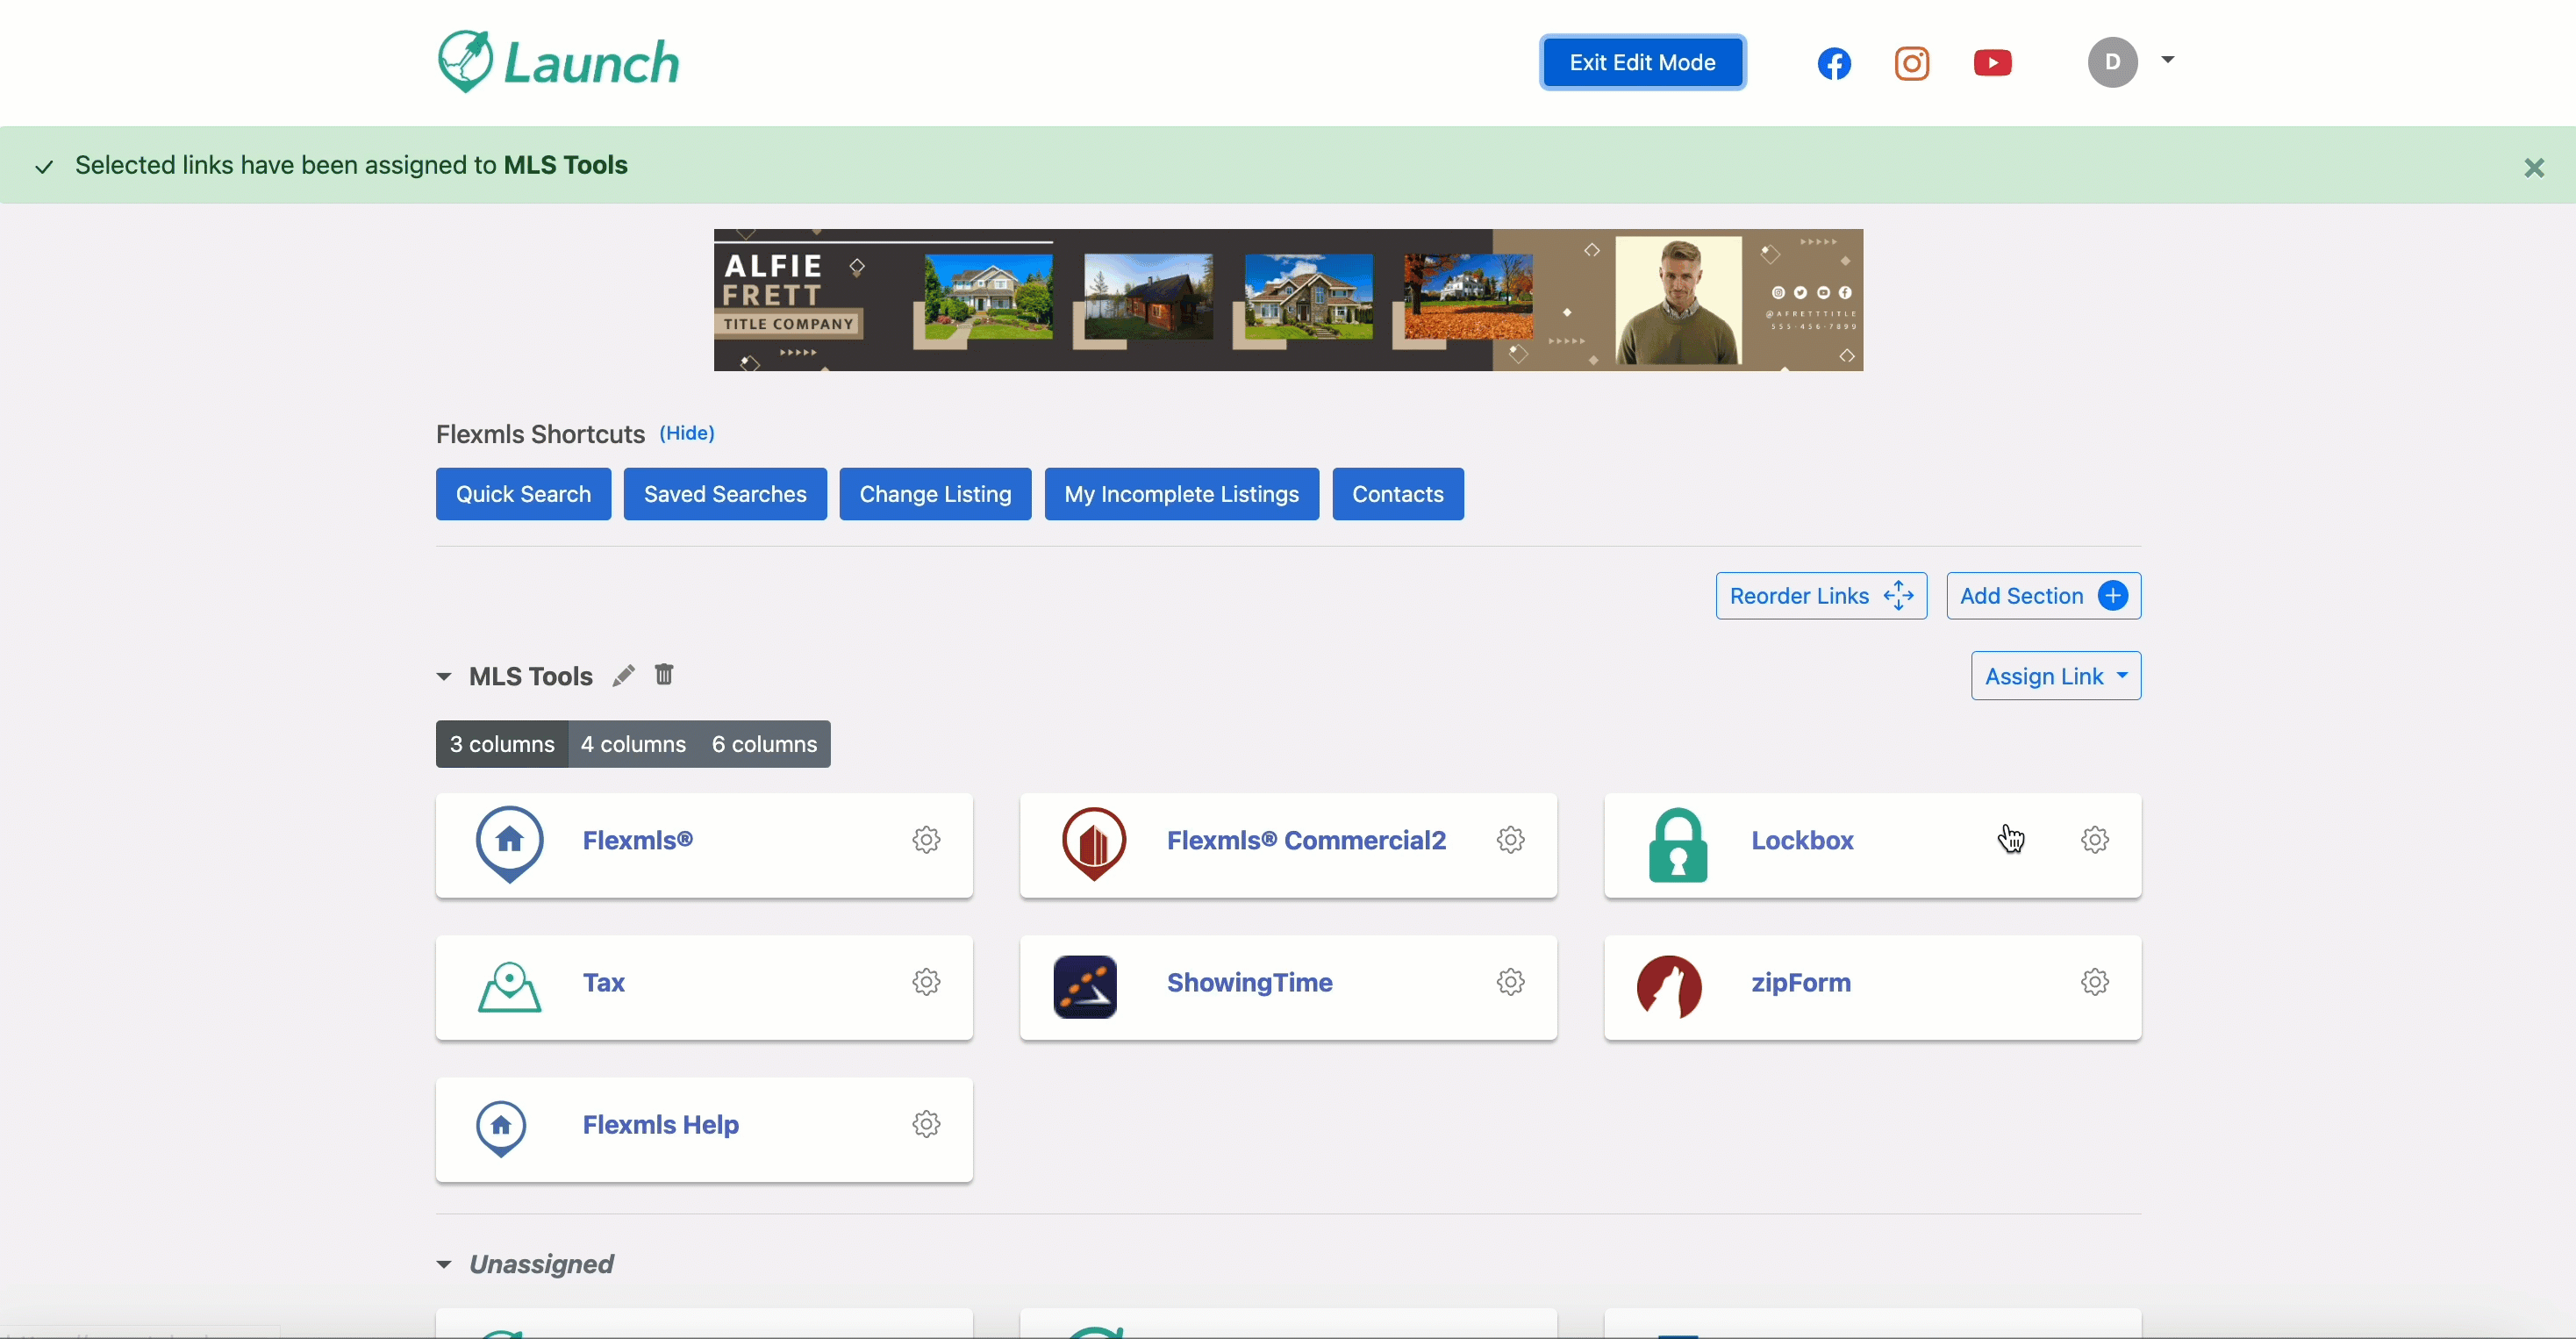
Task: Click the Tax map pin icon
Action: [x=509, y=986]
